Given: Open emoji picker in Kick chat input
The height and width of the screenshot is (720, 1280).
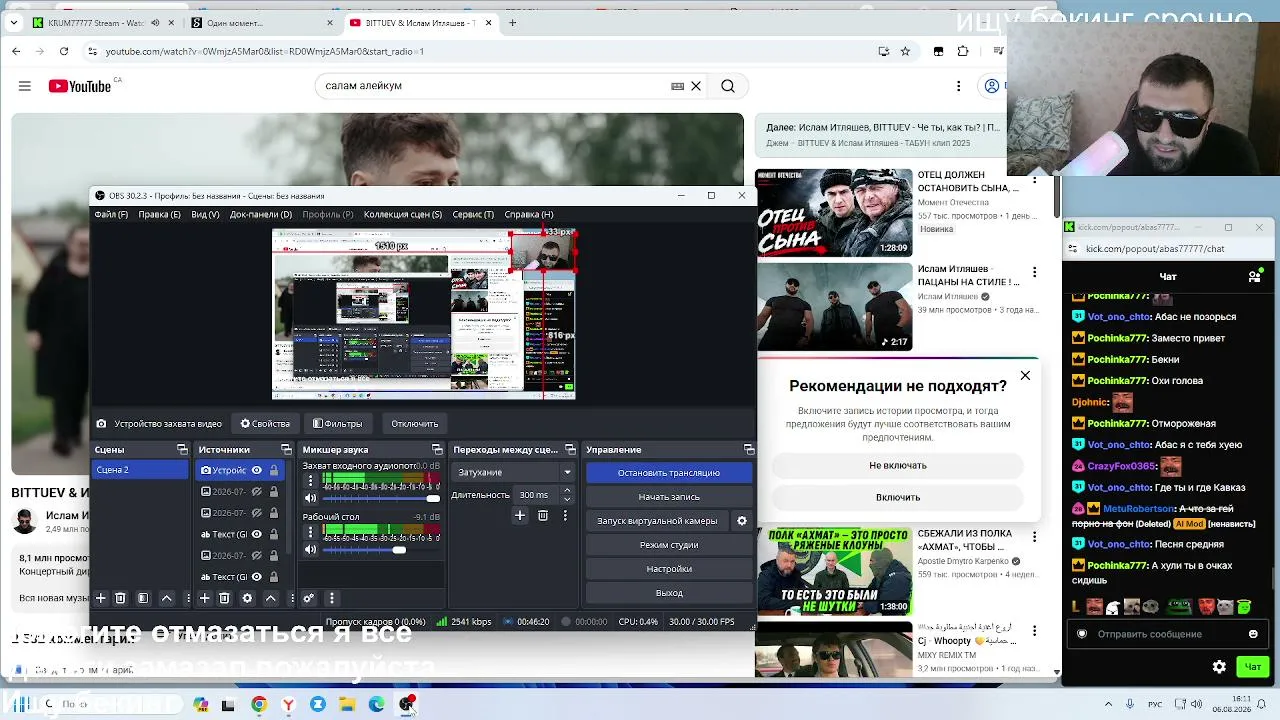Looking at the screenshot, I should click(x=1253, y=634).
